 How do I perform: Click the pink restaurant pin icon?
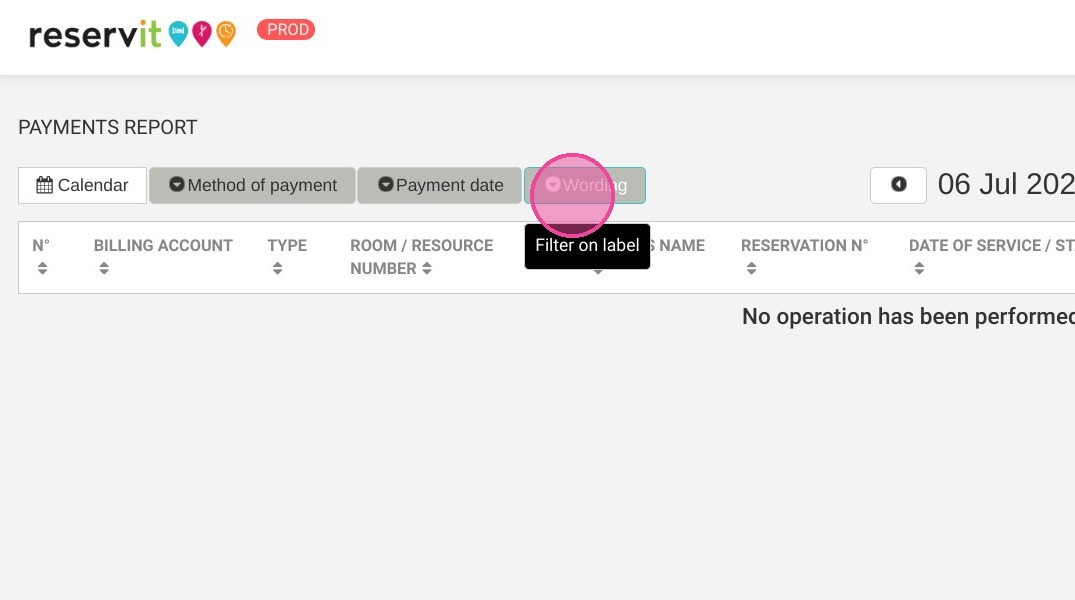(202, 34)
